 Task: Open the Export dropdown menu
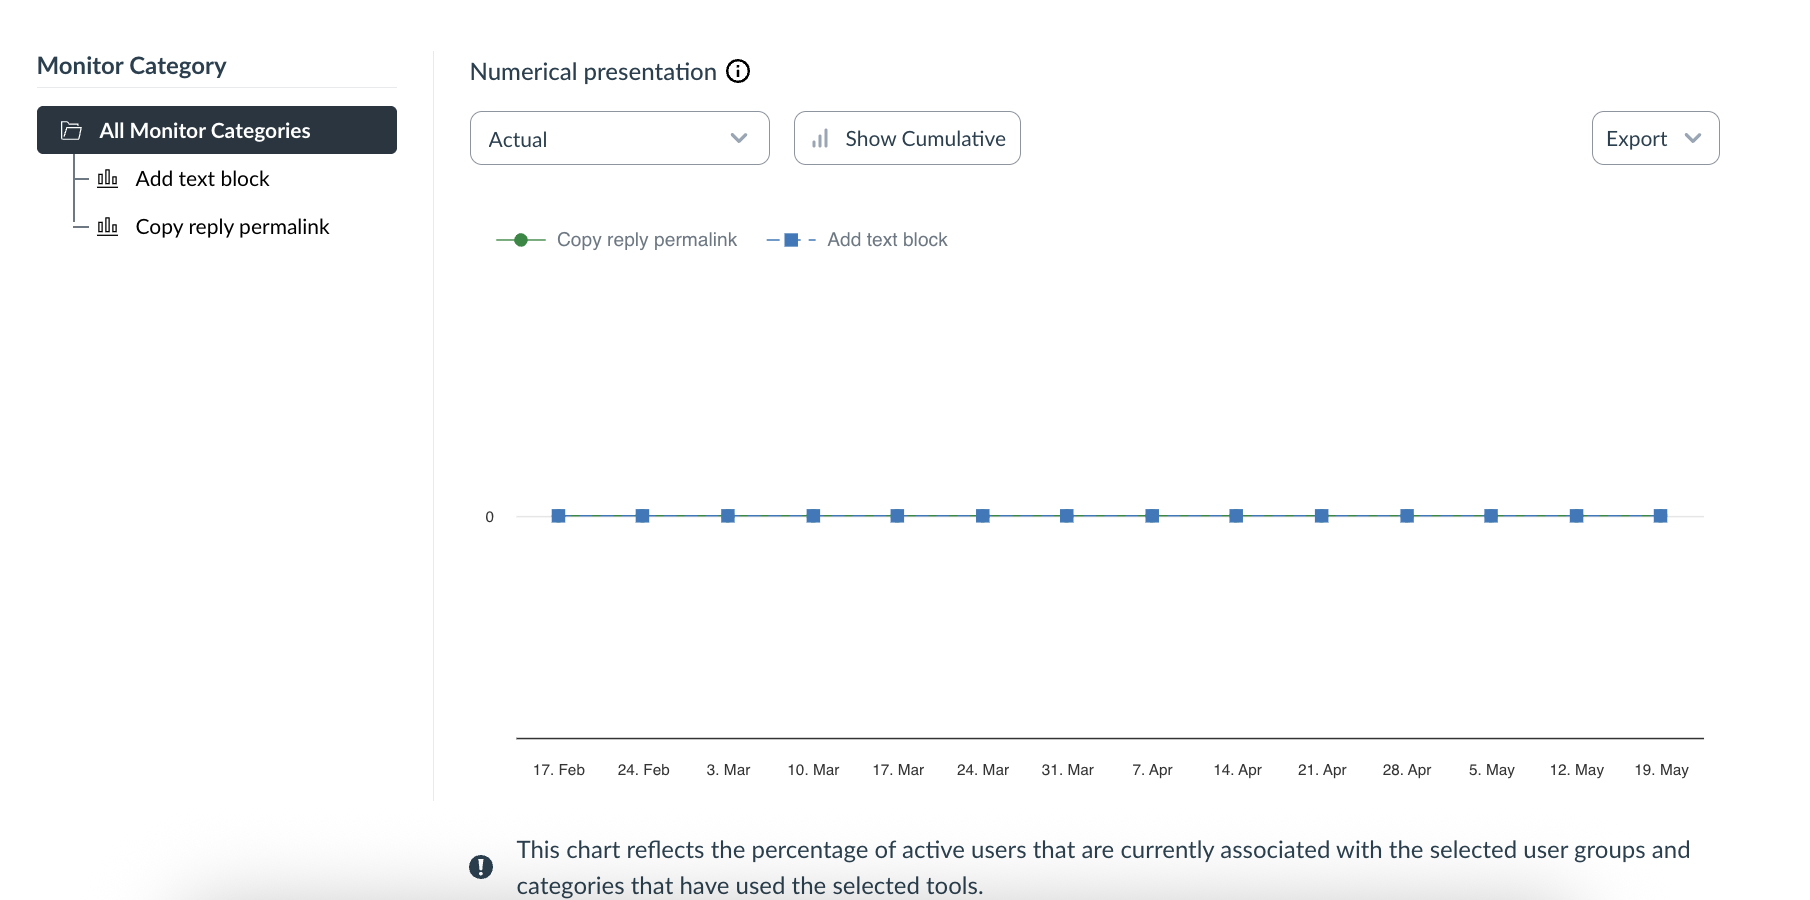click(x=1655, y=138)
